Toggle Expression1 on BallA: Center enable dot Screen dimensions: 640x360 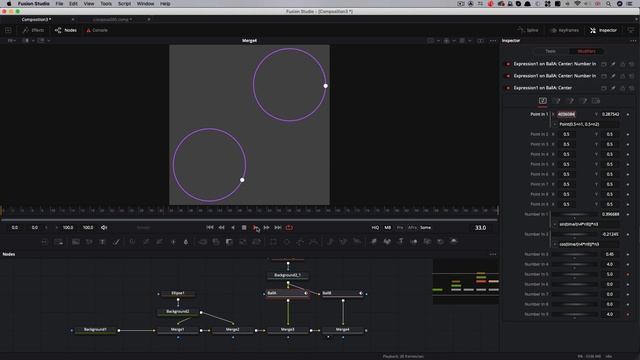point(508,88)
